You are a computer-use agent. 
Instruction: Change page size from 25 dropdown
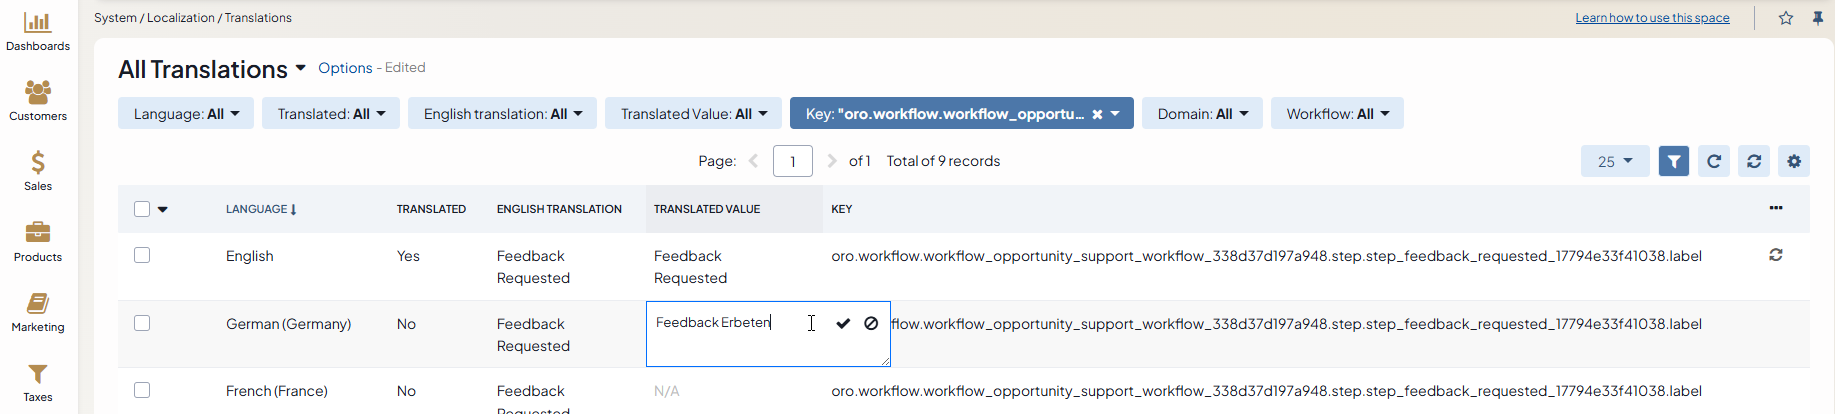pyautogui.click(x=1614, y=161)
